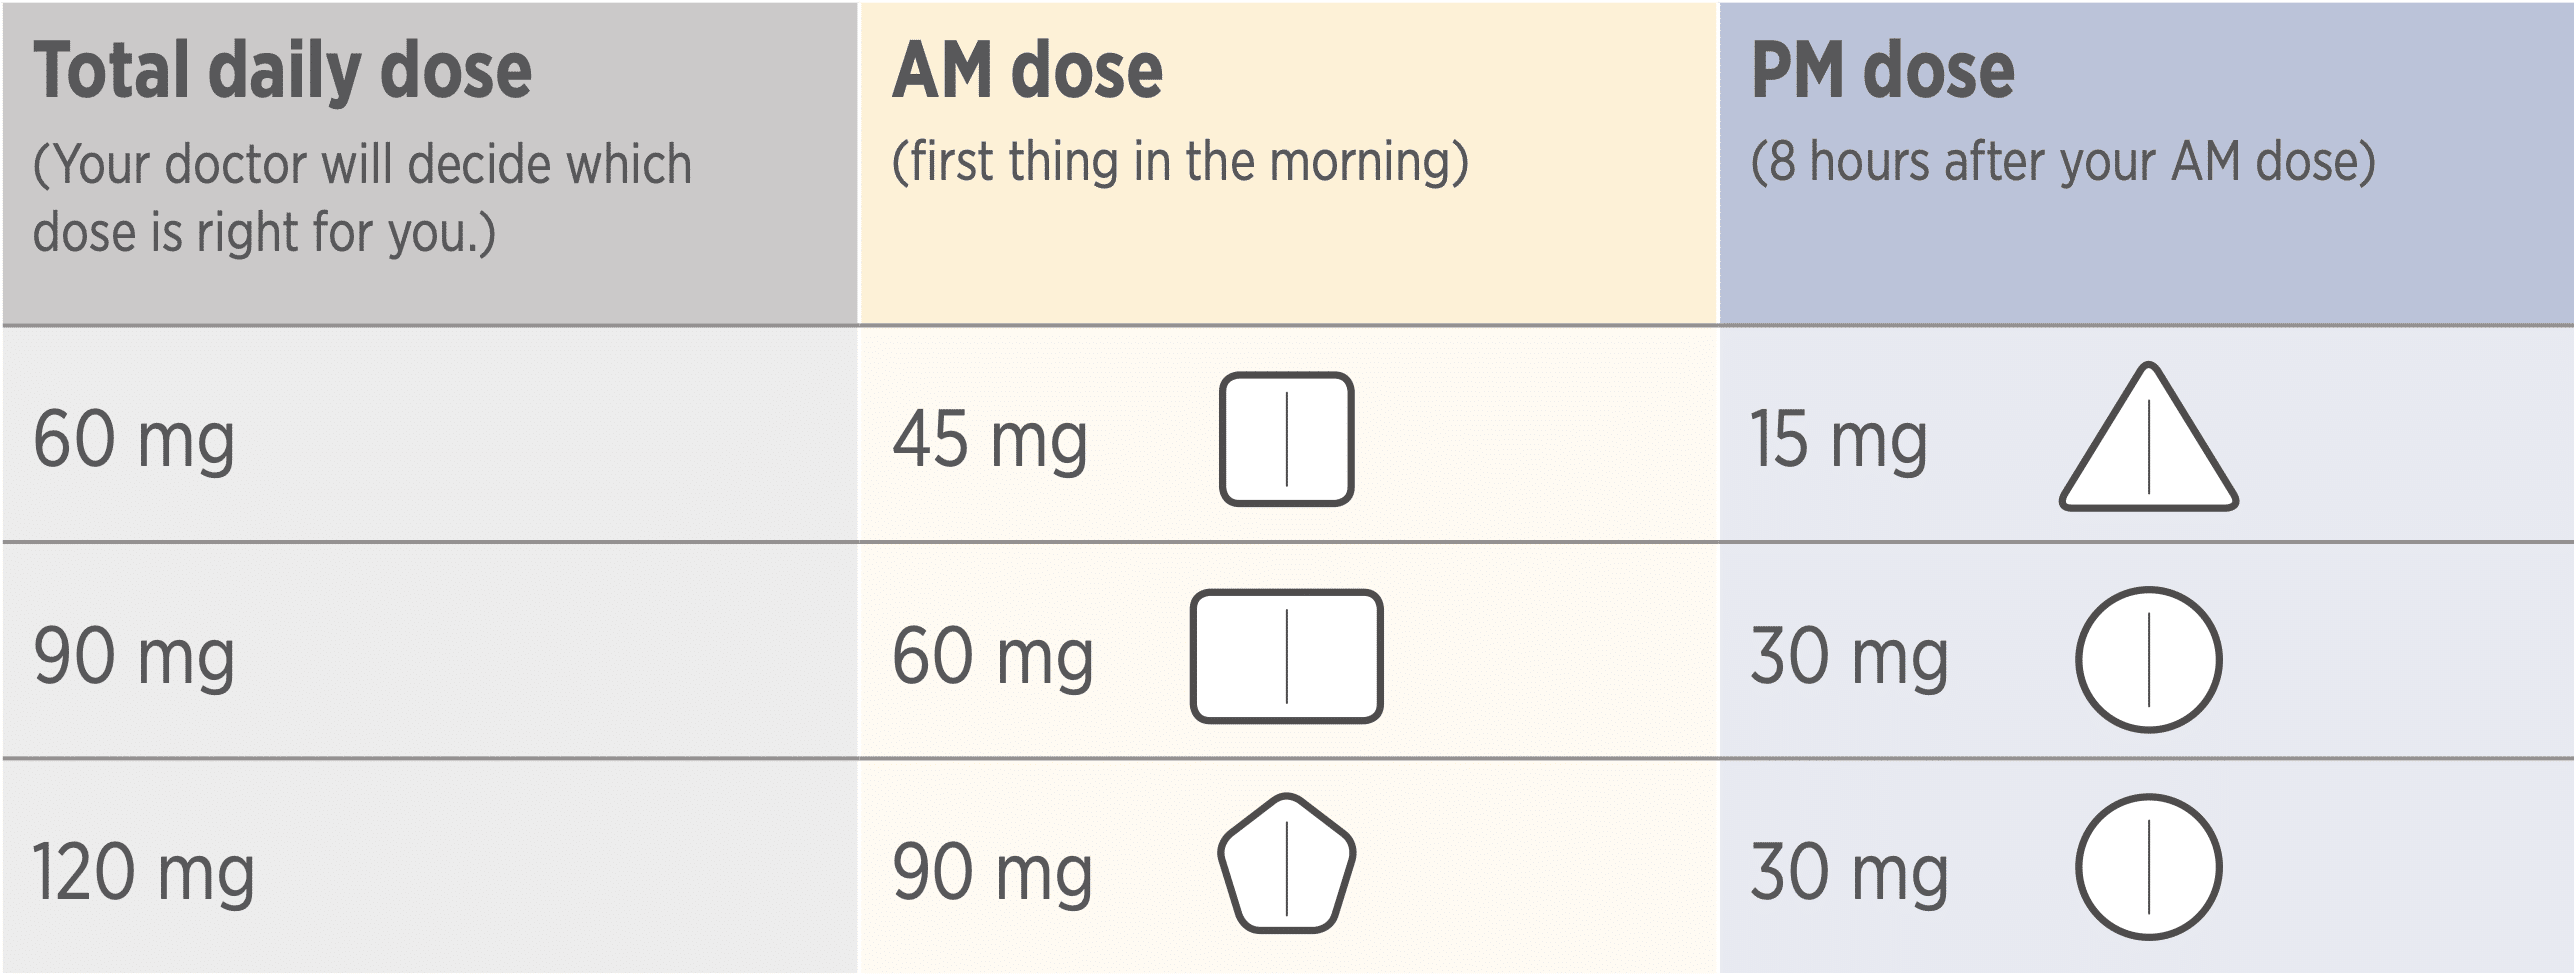Screen dimensions: 2574x974
Task: Click the "Total daily dose" column header
Action: point(282,72)
